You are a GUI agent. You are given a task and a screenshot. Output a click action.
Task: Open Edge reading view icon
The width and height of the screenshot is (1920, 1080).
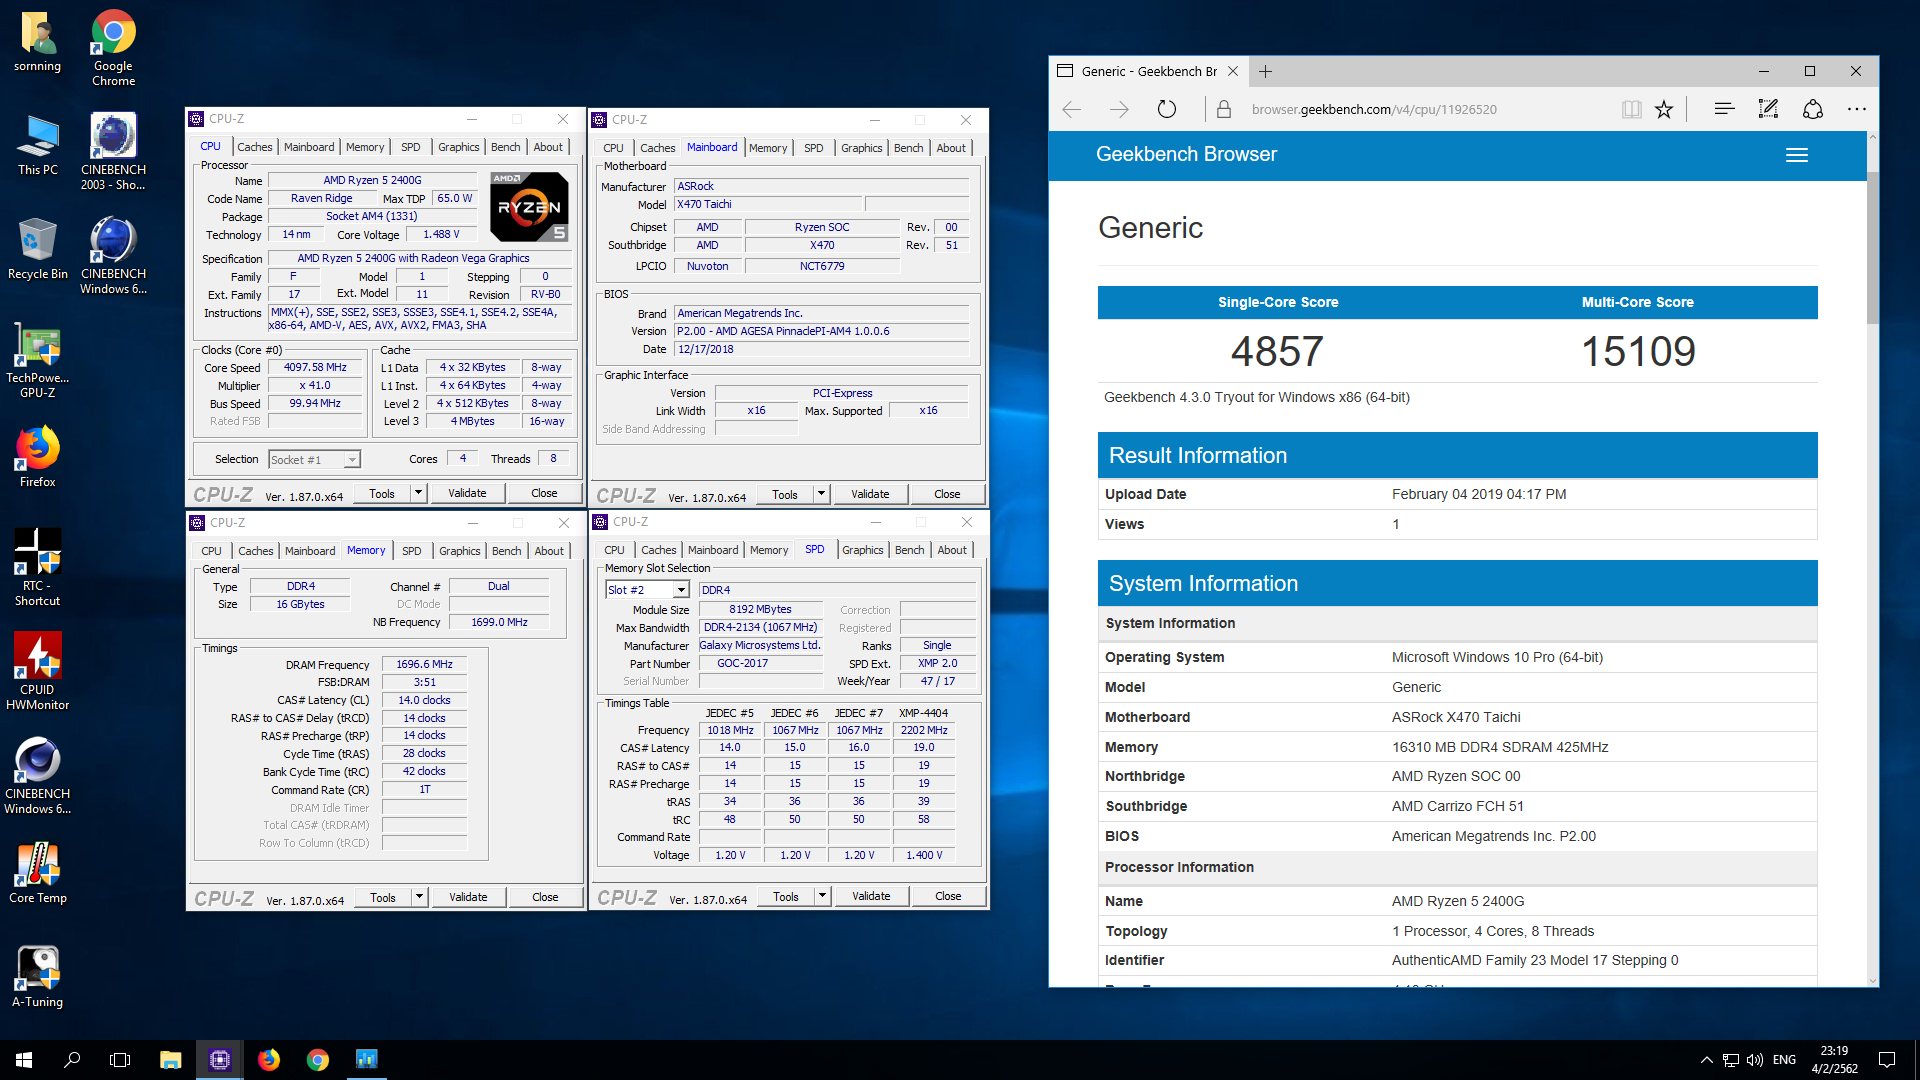[x=1631, y=109]
